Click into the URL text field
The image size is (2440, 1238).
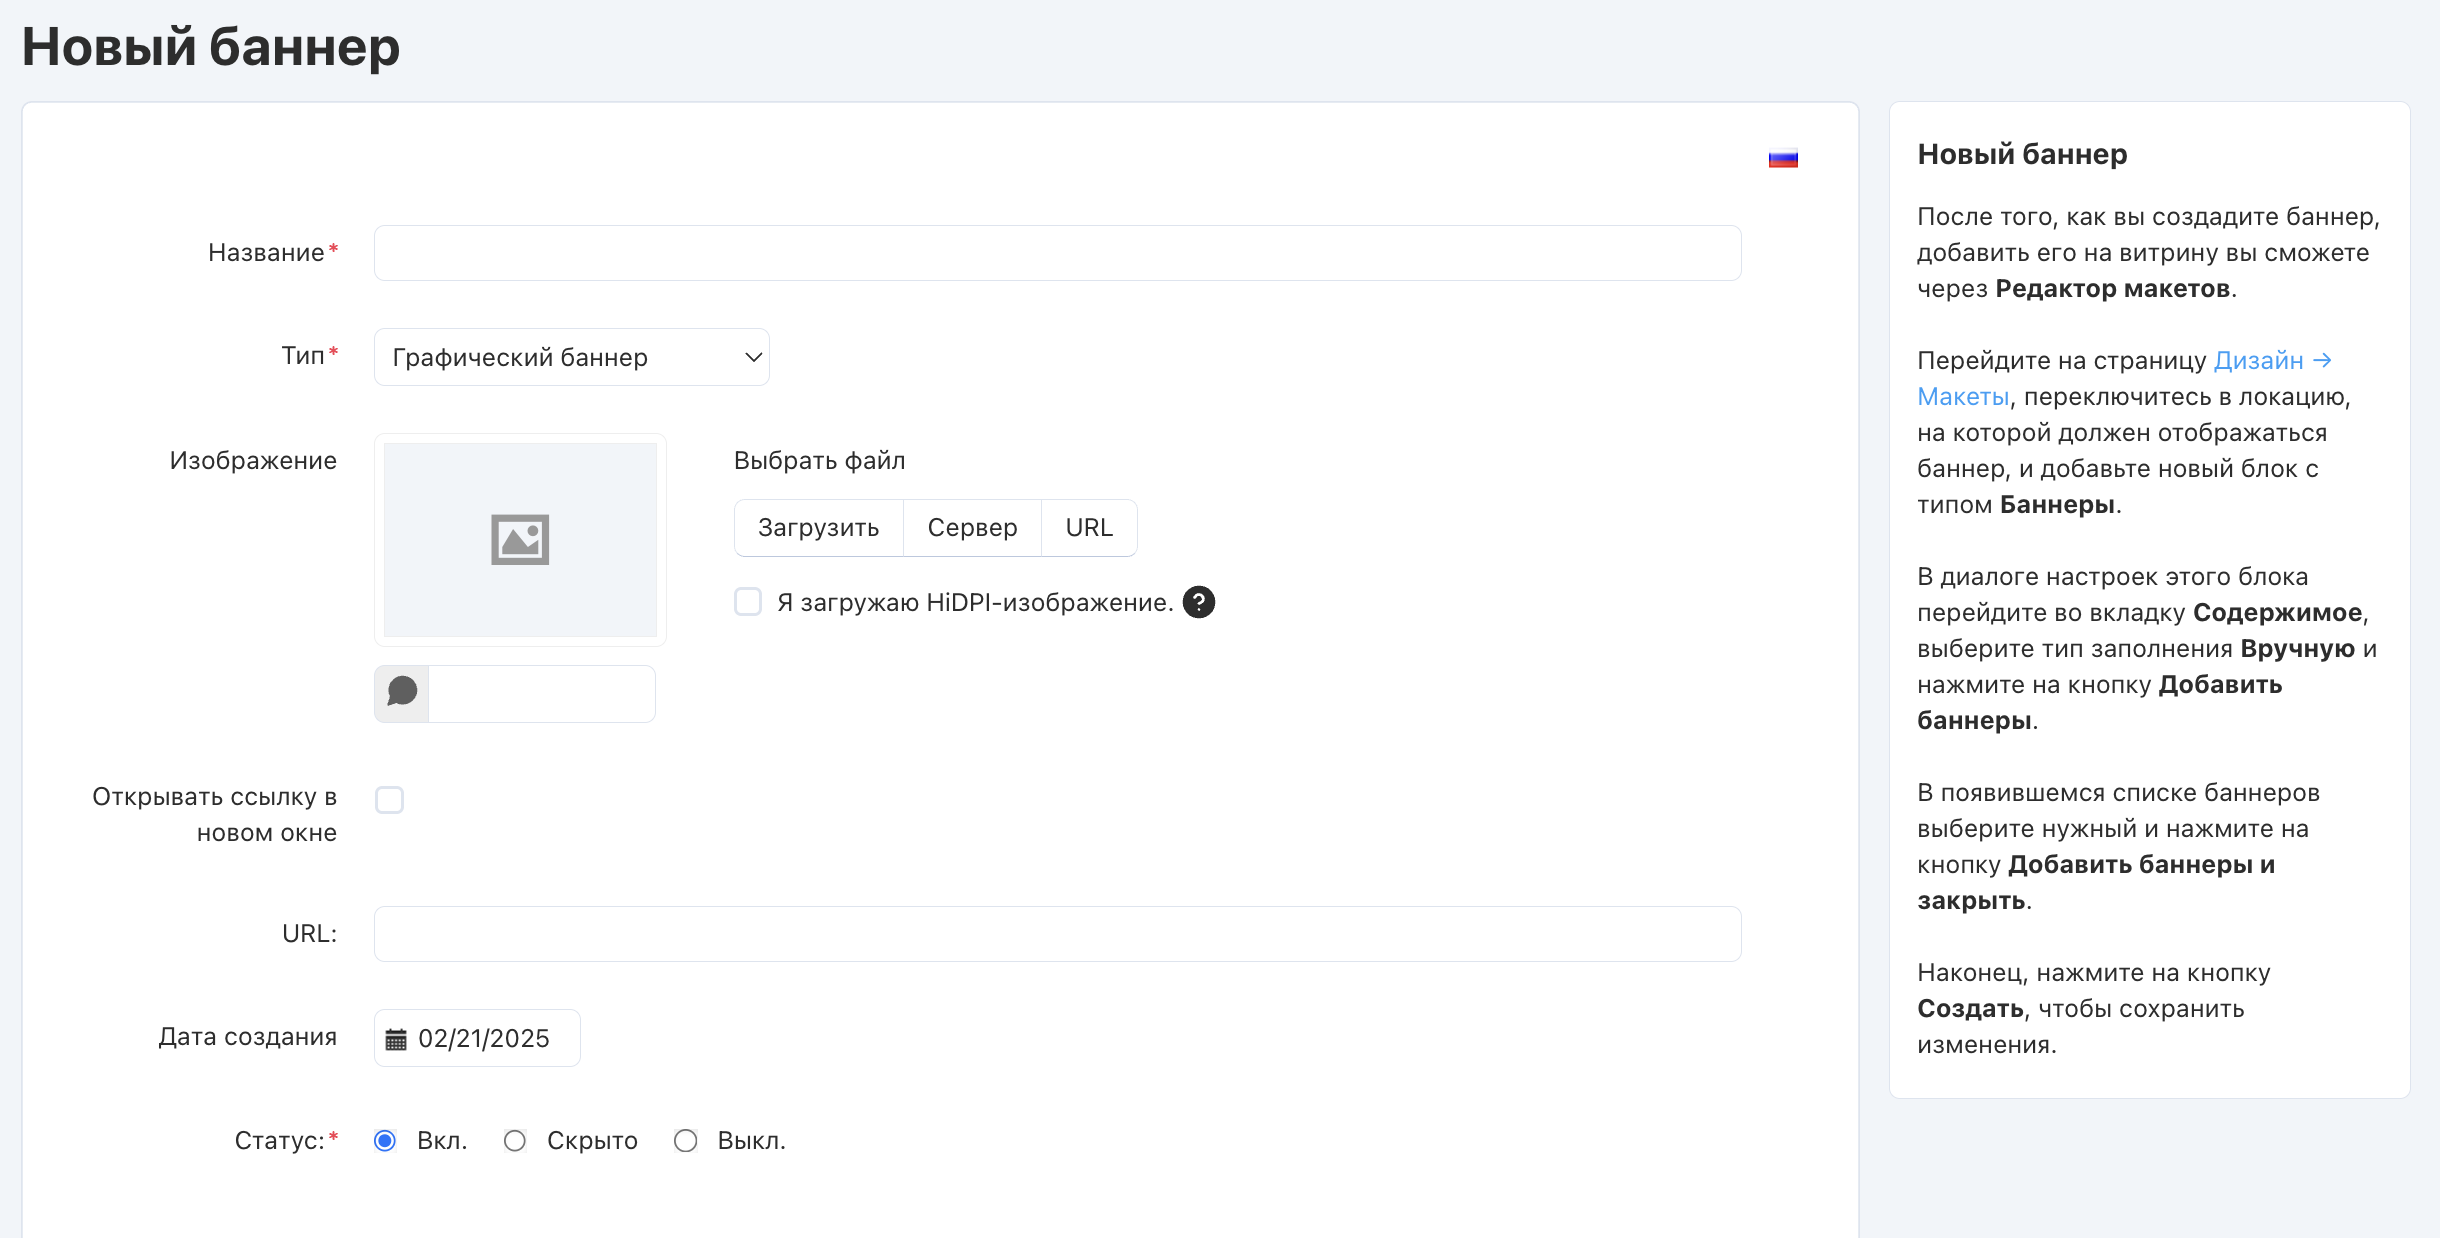click(1057, 934)
